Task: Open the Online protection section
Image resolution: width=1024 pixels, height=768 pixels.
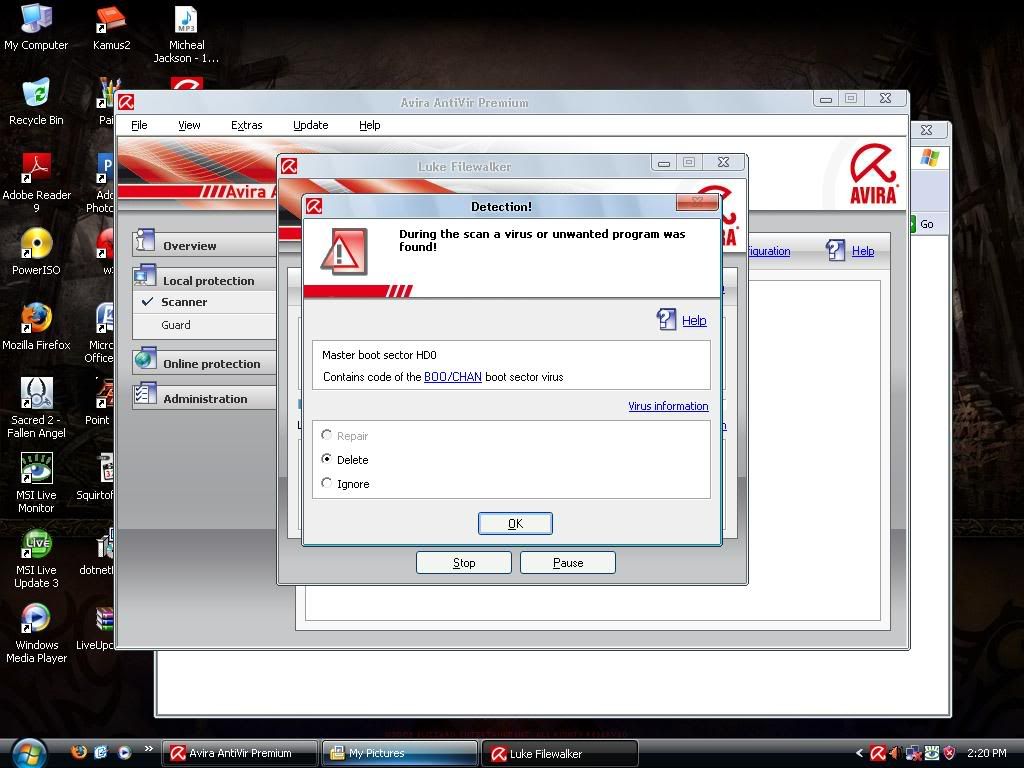Action: (x=204, y=362)
